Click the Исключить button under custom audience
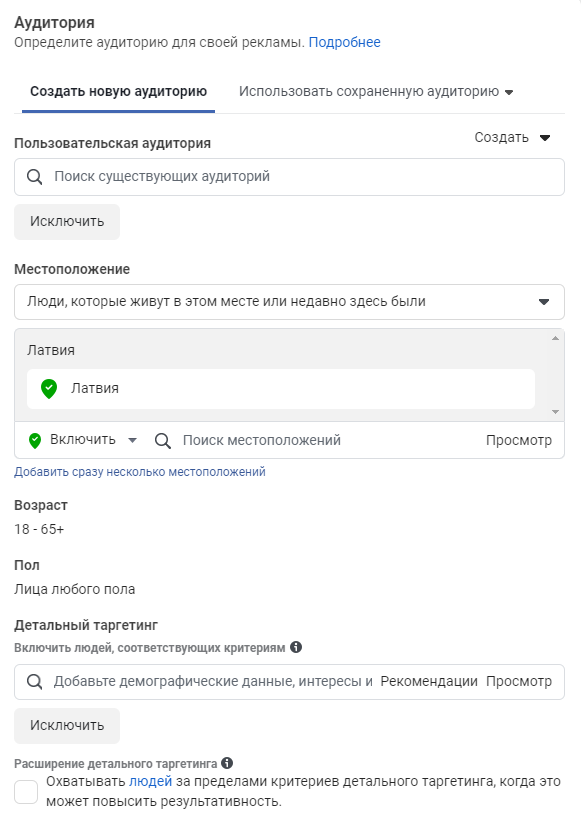The image size is (581, 818). pos(67,222)
